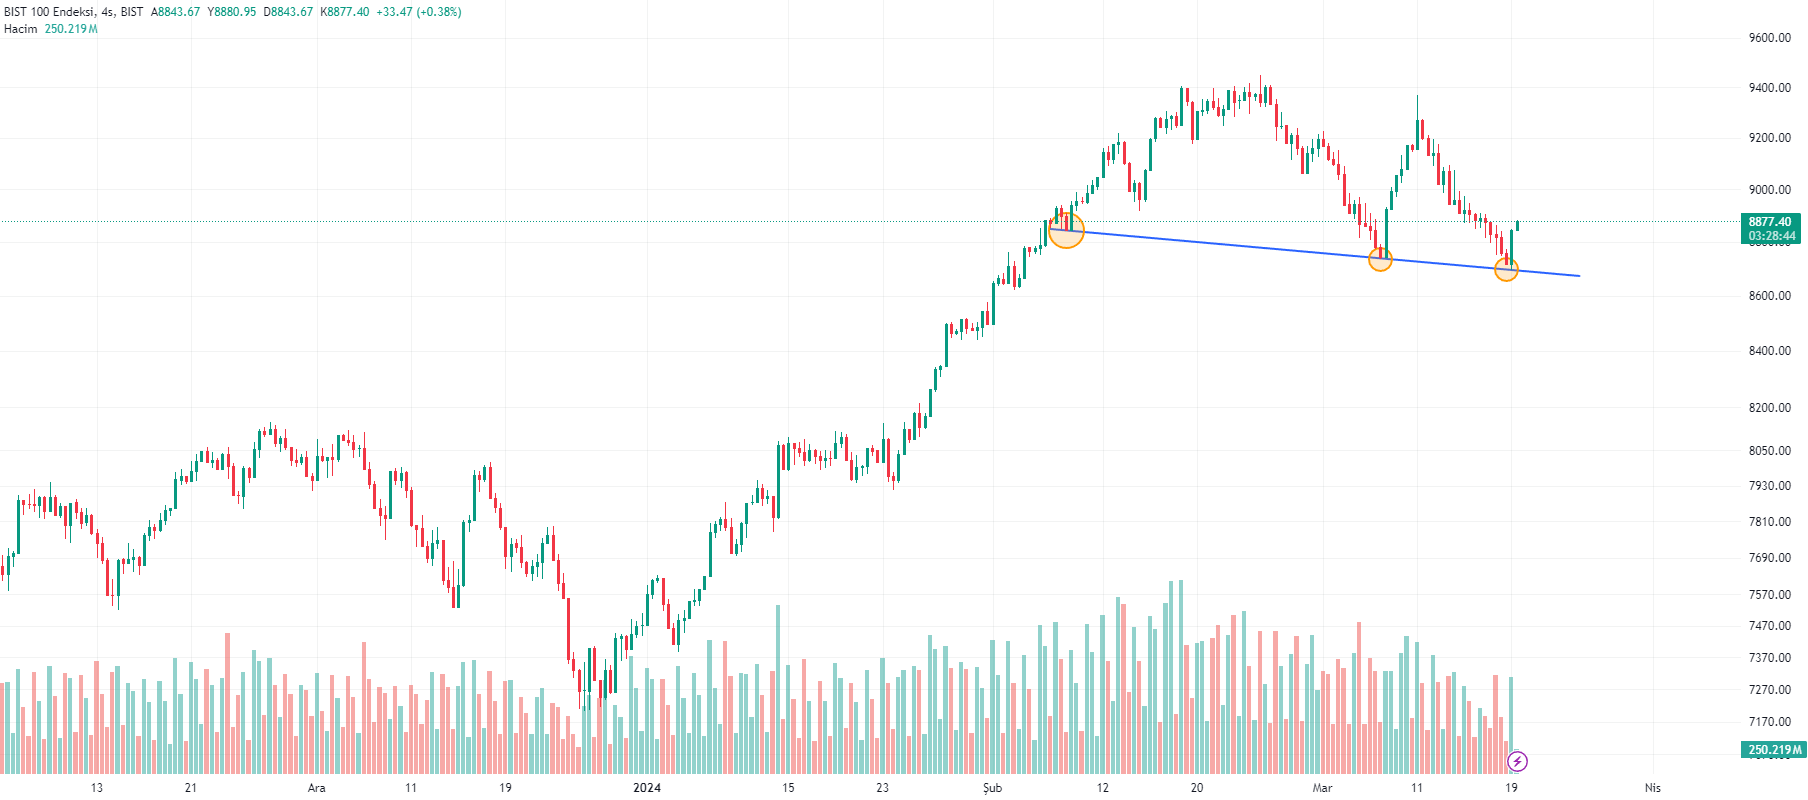Select the middle orange circle on trendline
This screenshot has width=1808, height=800.
[x=1380, y=260]
